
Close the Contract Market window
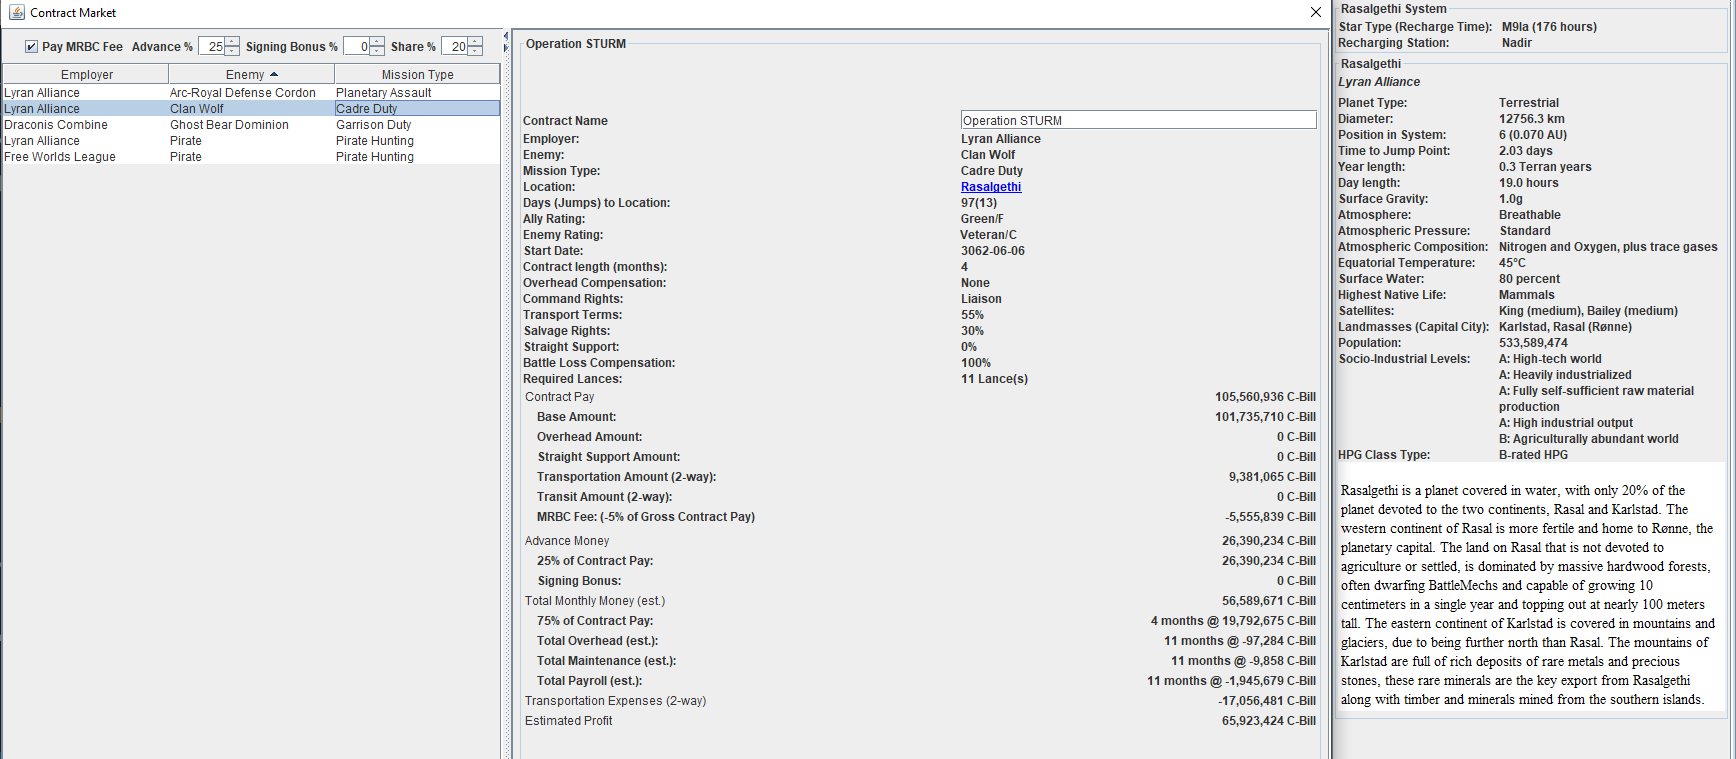coord(1316,12)
